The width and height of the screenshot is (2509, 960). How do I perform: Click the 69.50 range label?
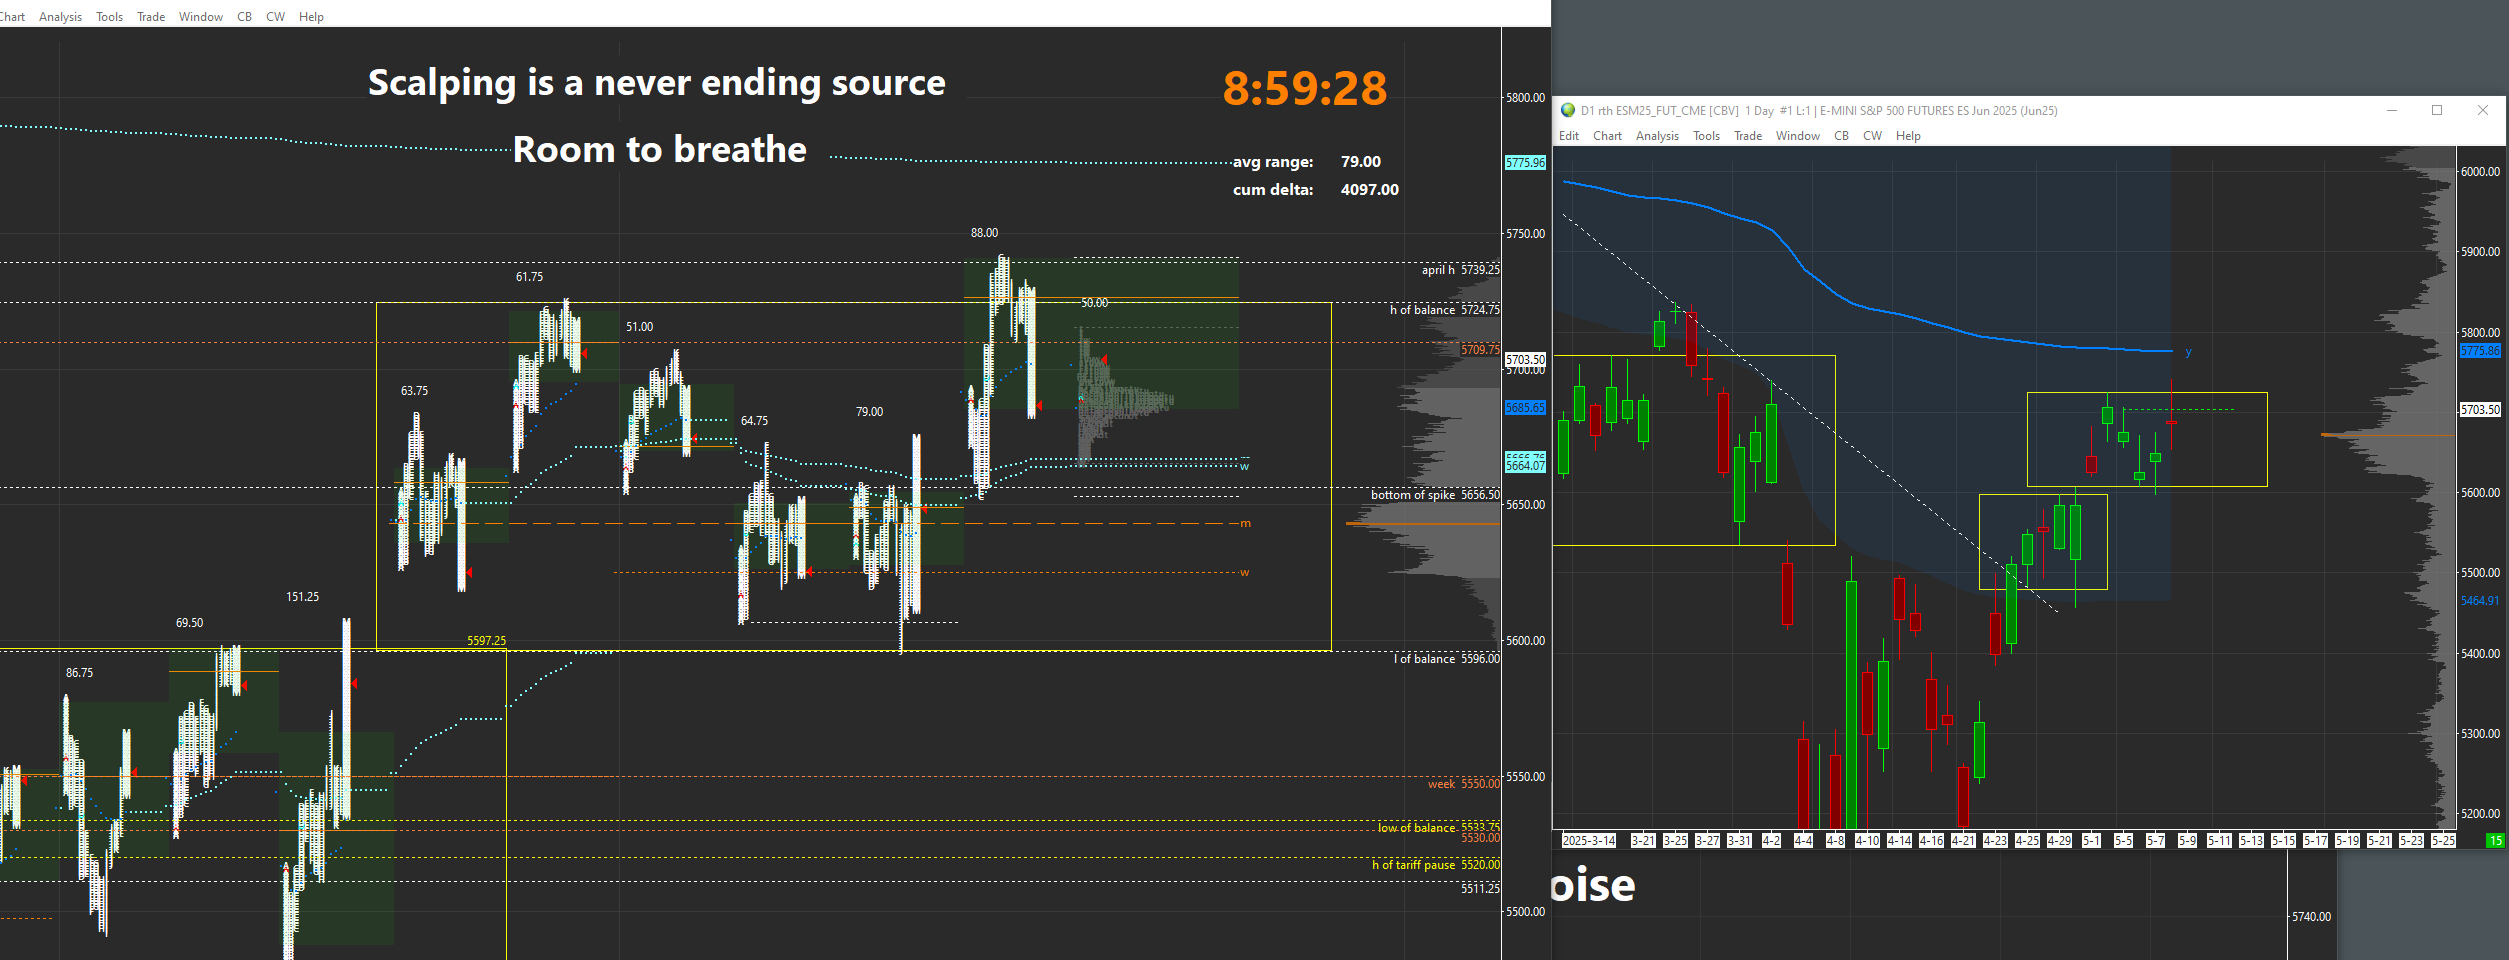(190, 623)
